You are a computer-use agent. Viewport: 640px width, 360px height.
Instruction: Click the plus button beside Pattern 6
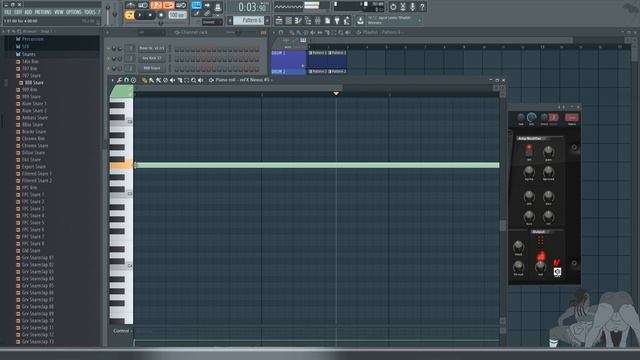pos(267,20)
